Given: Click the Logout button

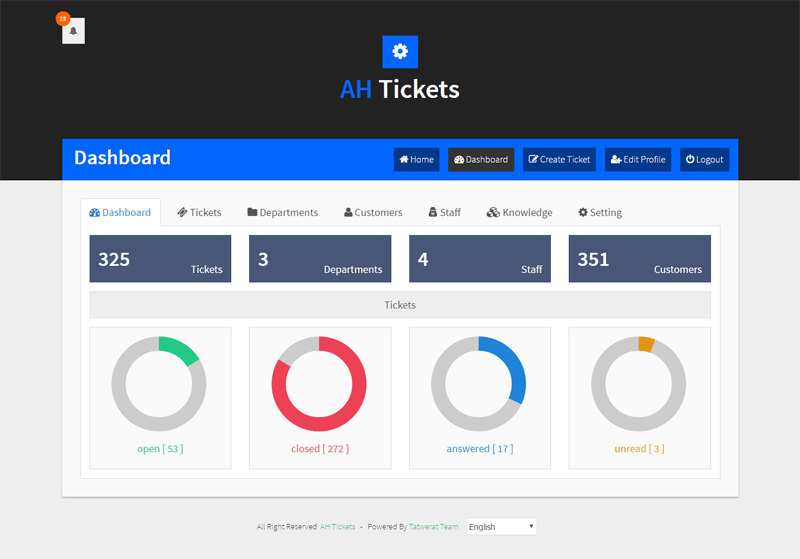Looking at the screenshot, I should (705, 160).
